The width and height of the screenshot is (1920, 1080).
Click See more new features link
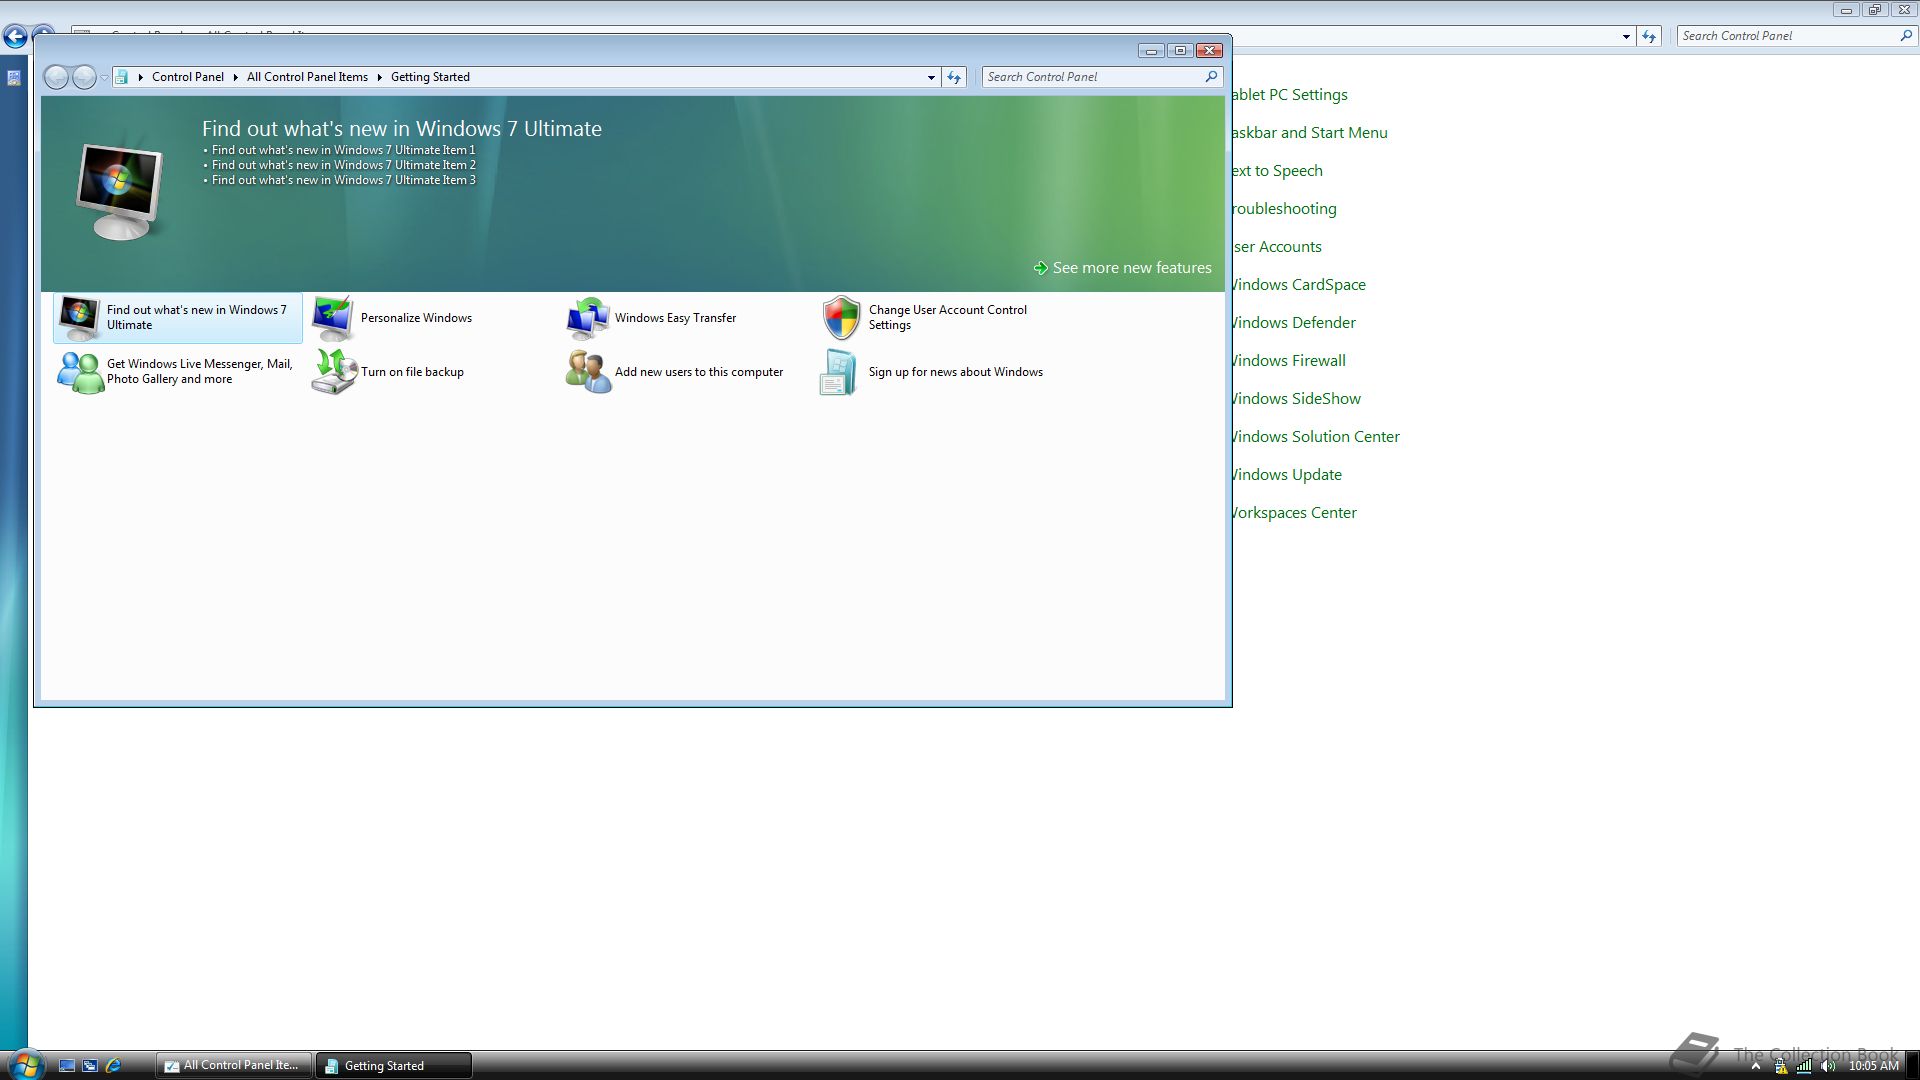click(1132, 268)
